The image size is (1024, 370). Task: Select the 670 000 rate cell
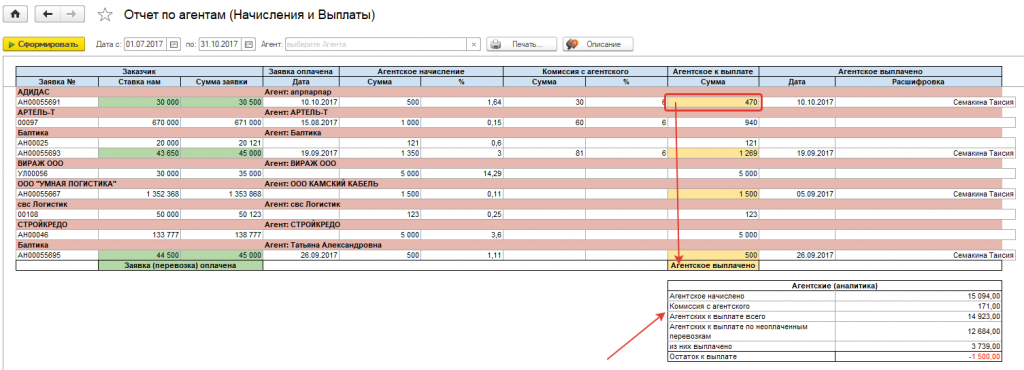pyautogui.click(x=139, y=123)
